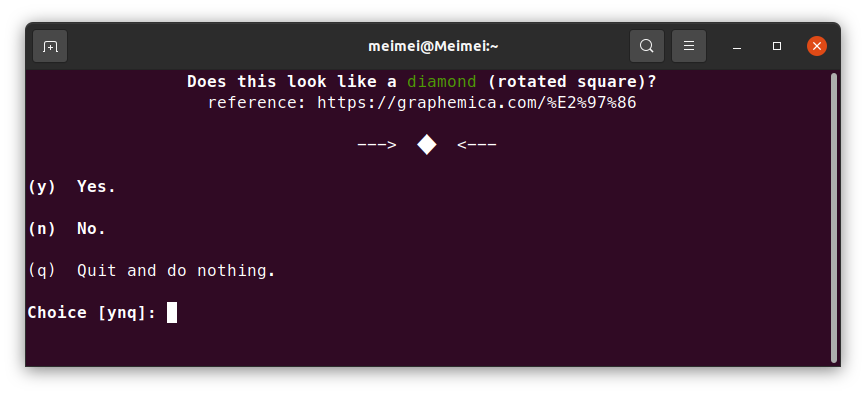Click the right-side arrow beside diamond

pos(477,145)
